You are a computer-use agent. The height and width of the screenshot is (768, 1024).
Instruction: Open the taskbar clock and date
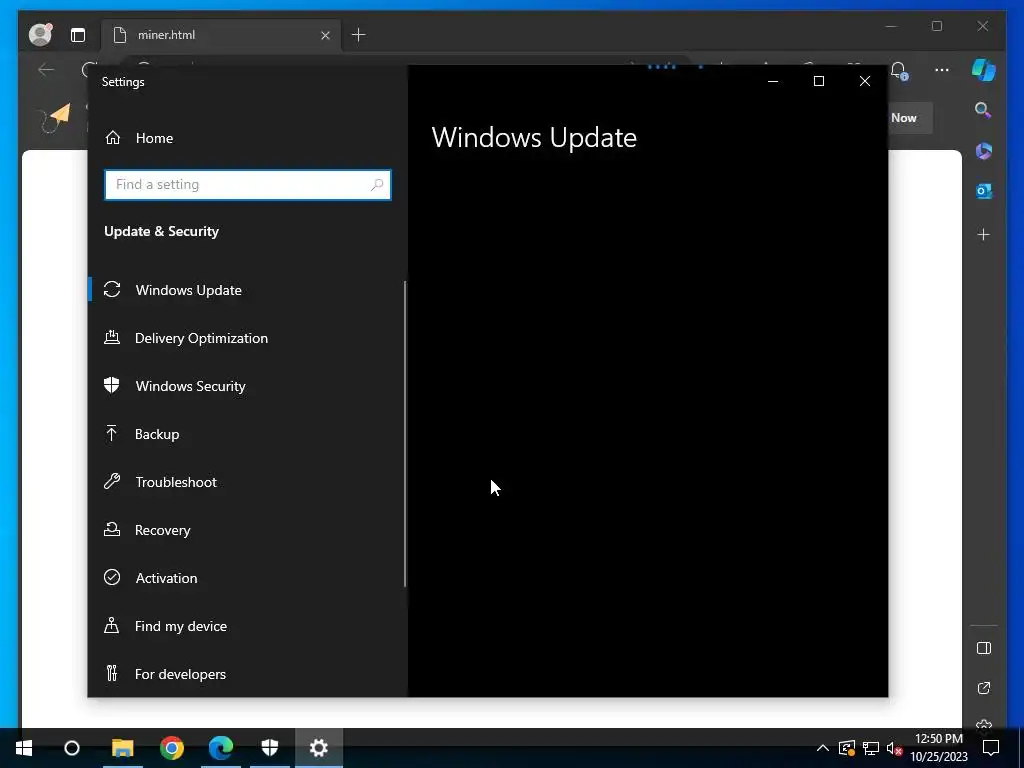pyautogui.click(x=938, y=748)
